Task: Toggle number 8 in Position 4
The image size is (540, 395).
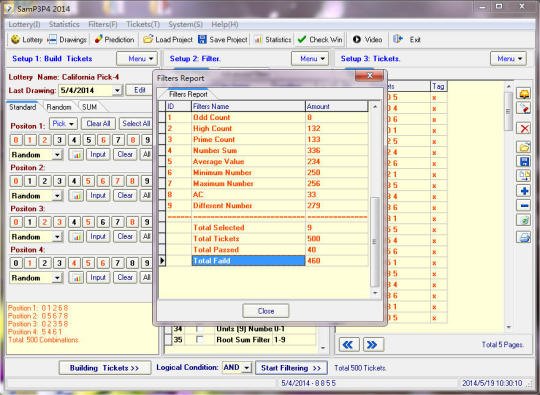Action: (132, 263)
